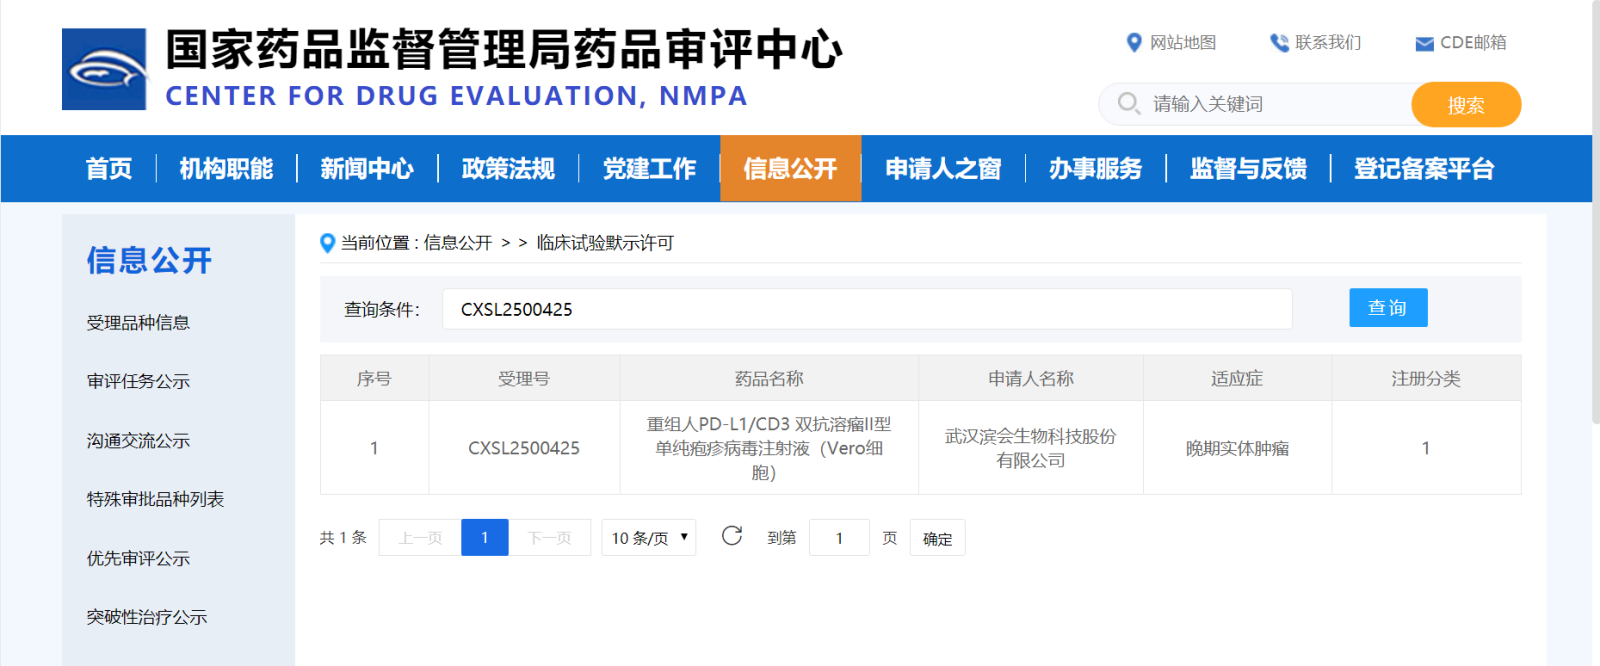Open 受理品种信息 in the sidebar
This screenshot has width=1600, height=666.
pos(138,323)
